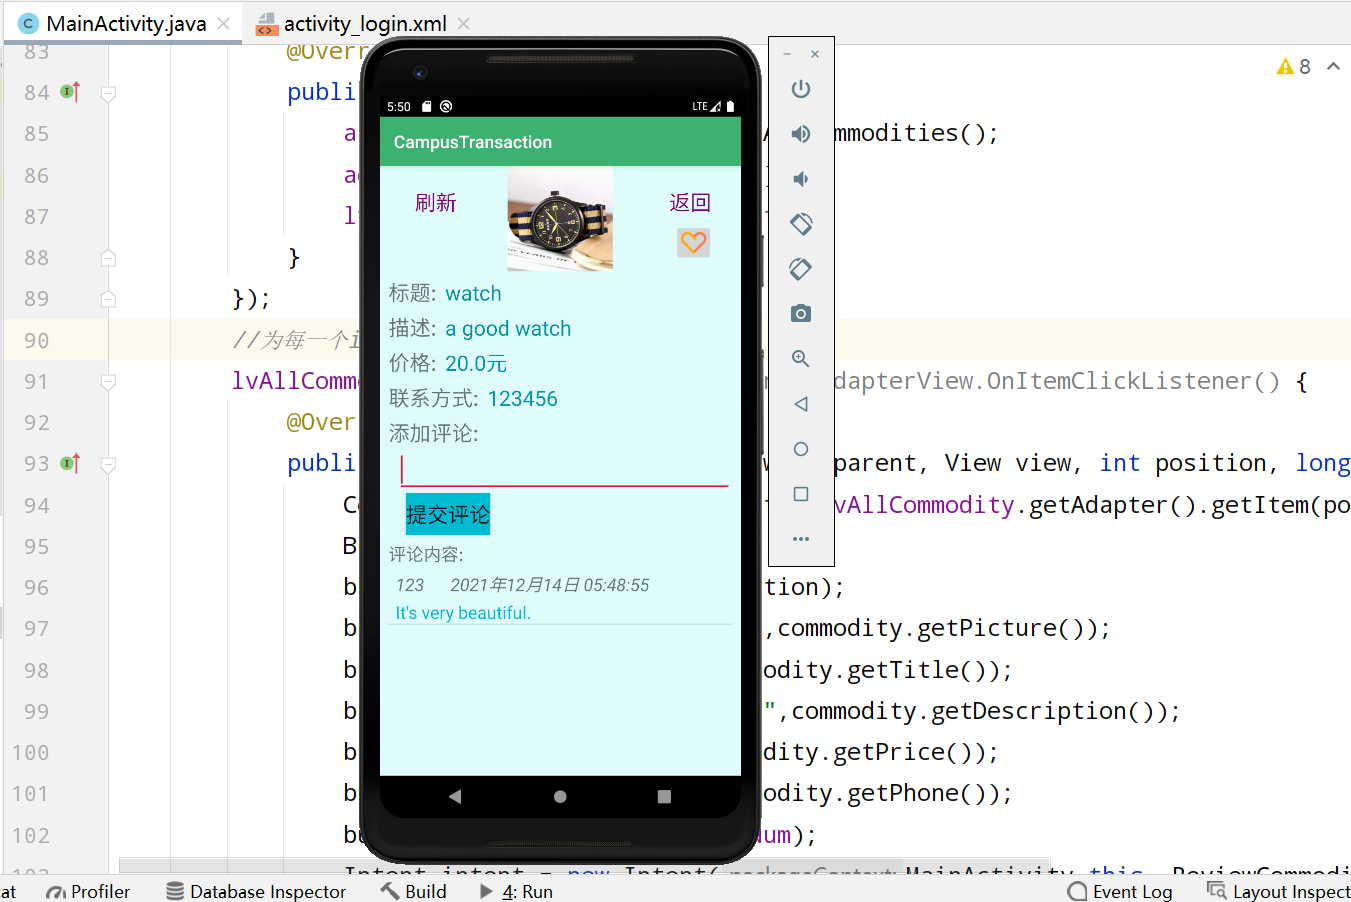Tap Android back navigation button on phone
Image resolution: width=1351 pixels, height=902 pixels.
coord(455,797)
